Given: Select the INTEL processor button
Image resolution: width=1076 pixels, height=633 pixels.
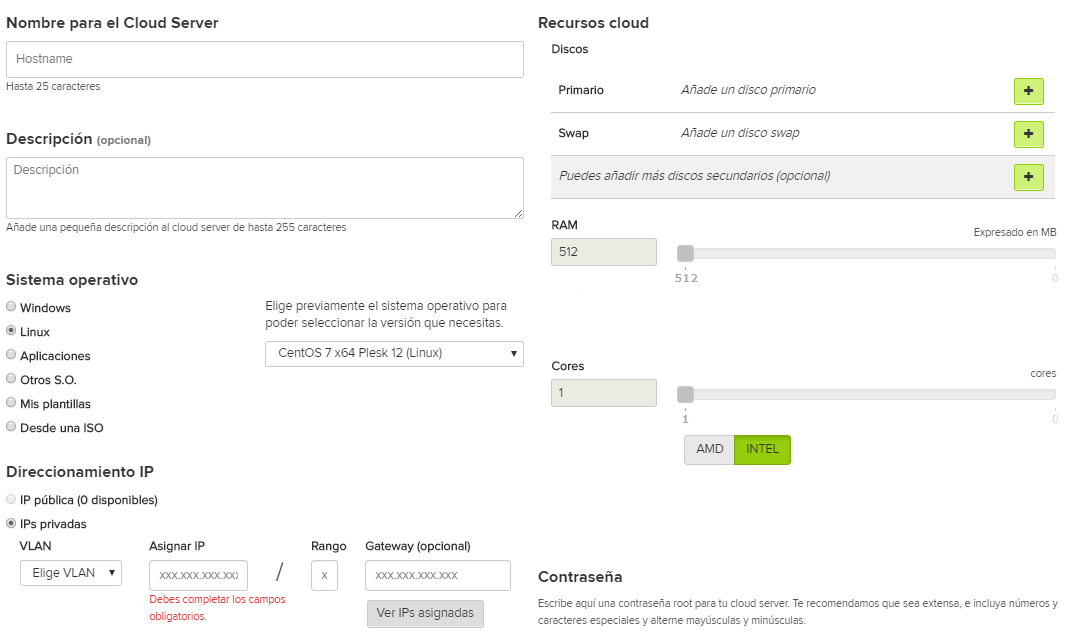Looking at the screenshot, I should [762, 450].
